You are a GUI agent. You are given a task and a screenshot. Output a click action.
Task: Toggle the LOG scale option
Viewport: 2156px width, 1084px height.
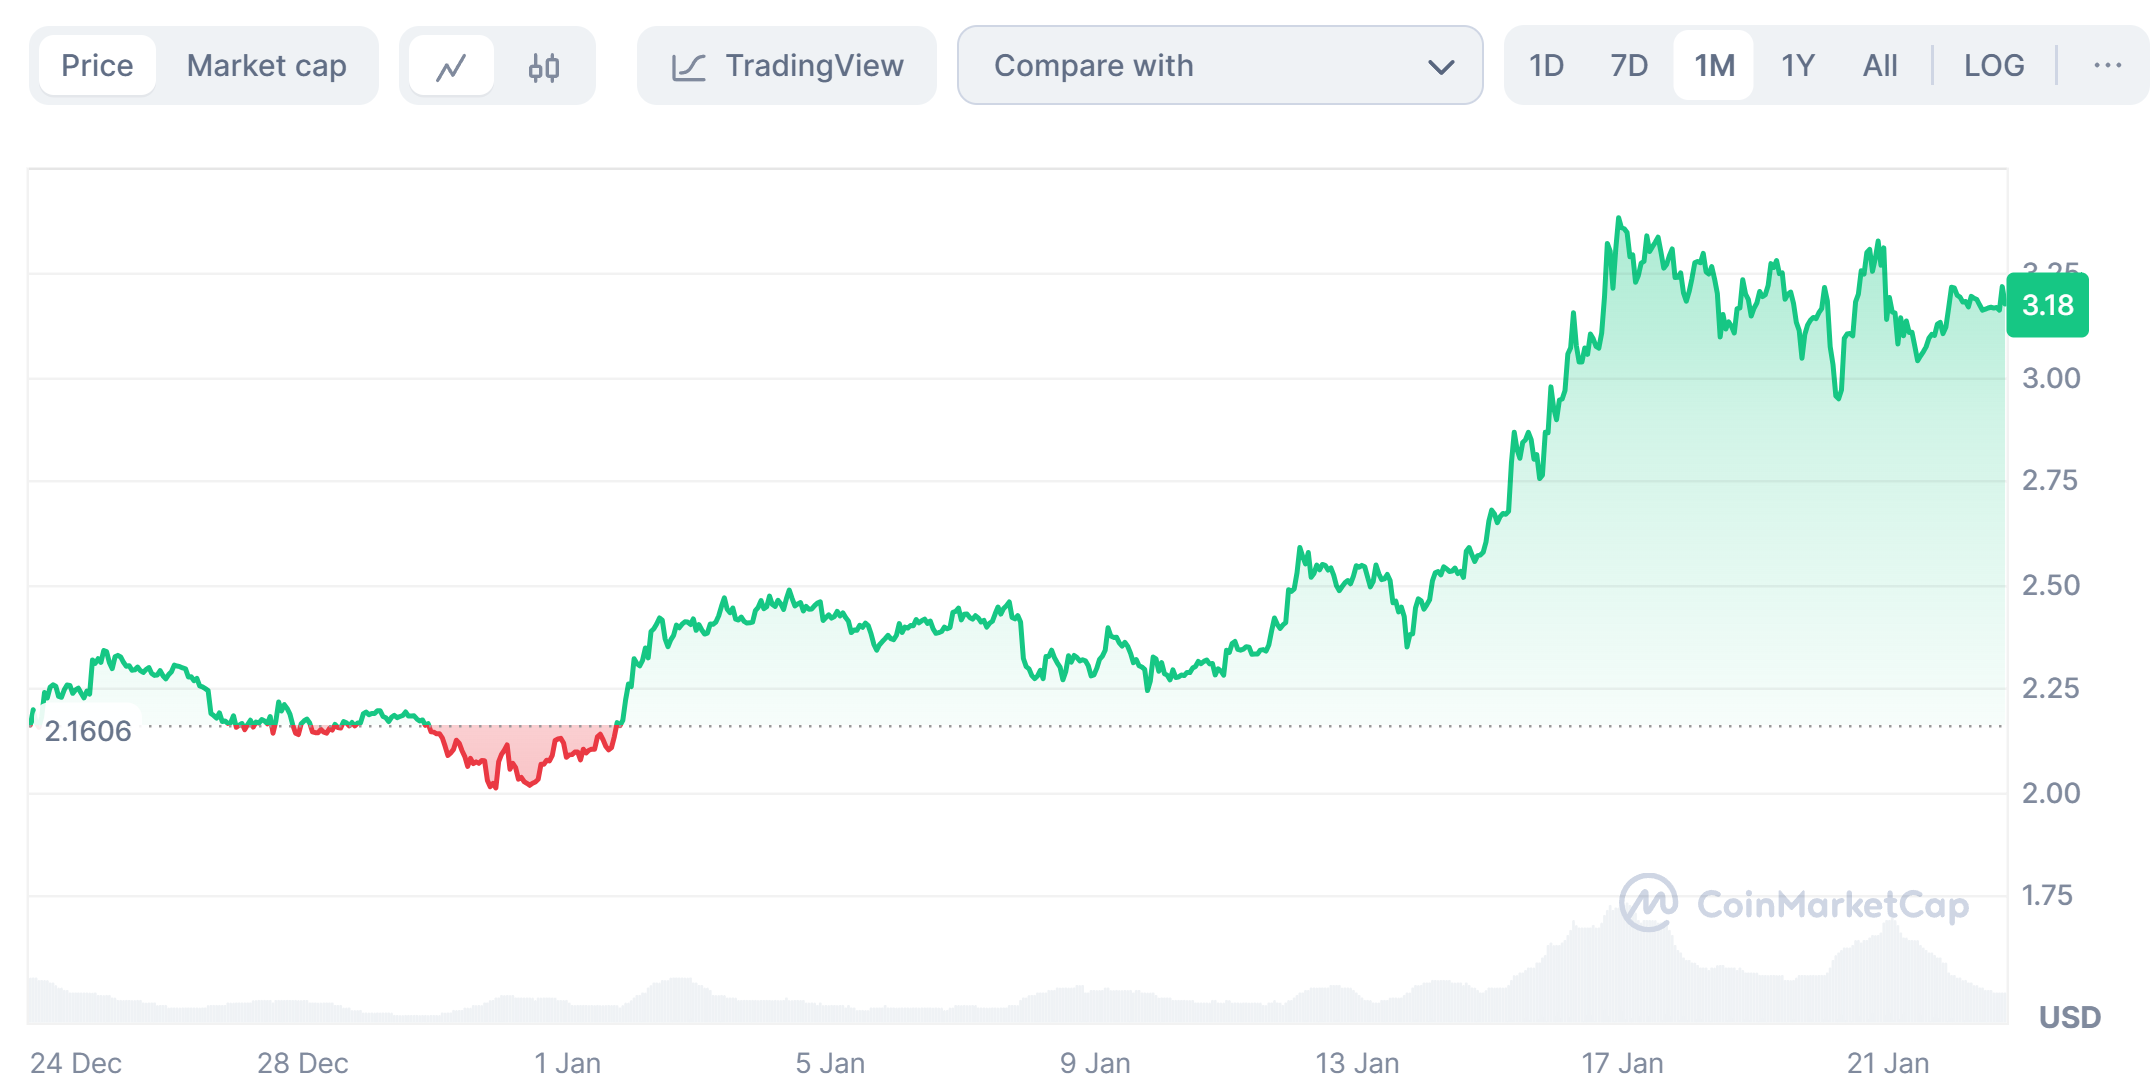[1993, 66]
